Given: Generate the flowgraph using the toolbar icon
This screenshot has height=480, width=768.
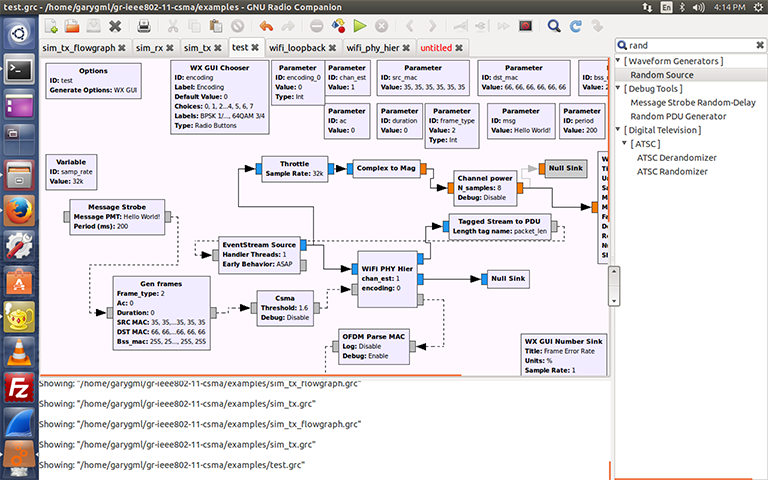Looking at the screenshot, I should point(338,25).
